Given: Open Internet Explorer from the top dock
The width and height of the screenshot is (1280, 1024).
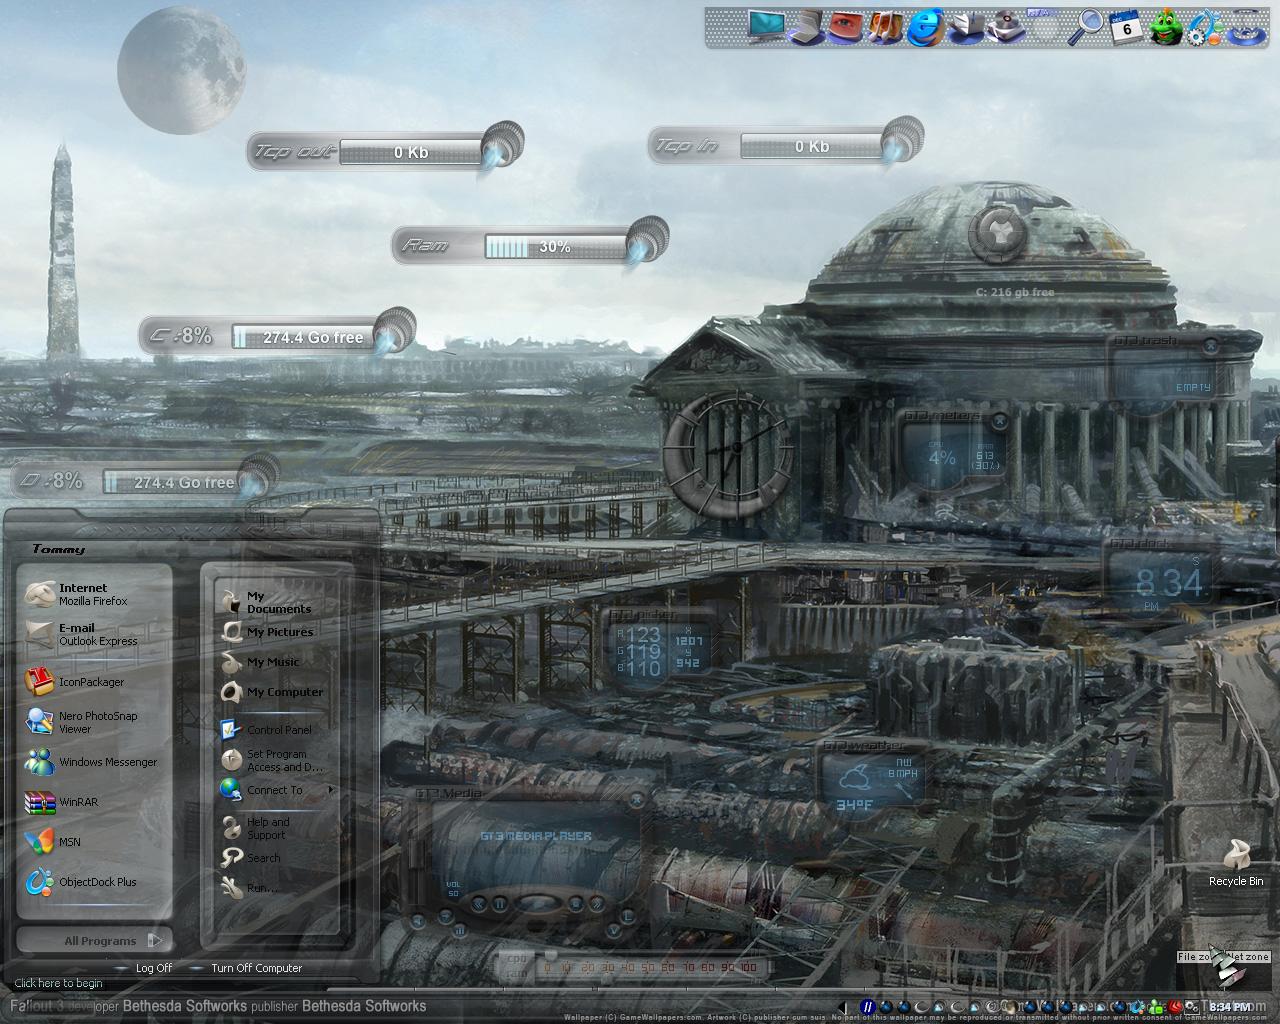Looking at the screenshot, I should (926, 27).
